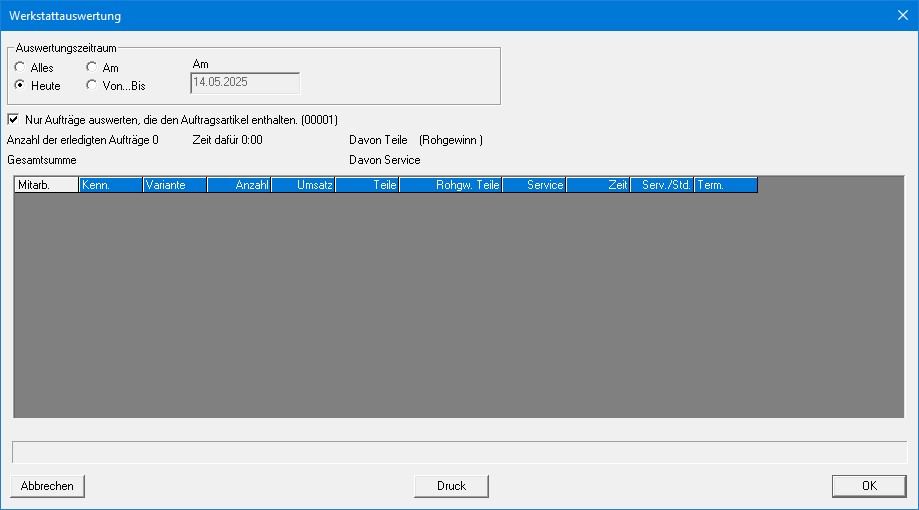Close the Werkstattauswertung dialog
This screenshot has width=919, height=510.
(x=903, y=15)
